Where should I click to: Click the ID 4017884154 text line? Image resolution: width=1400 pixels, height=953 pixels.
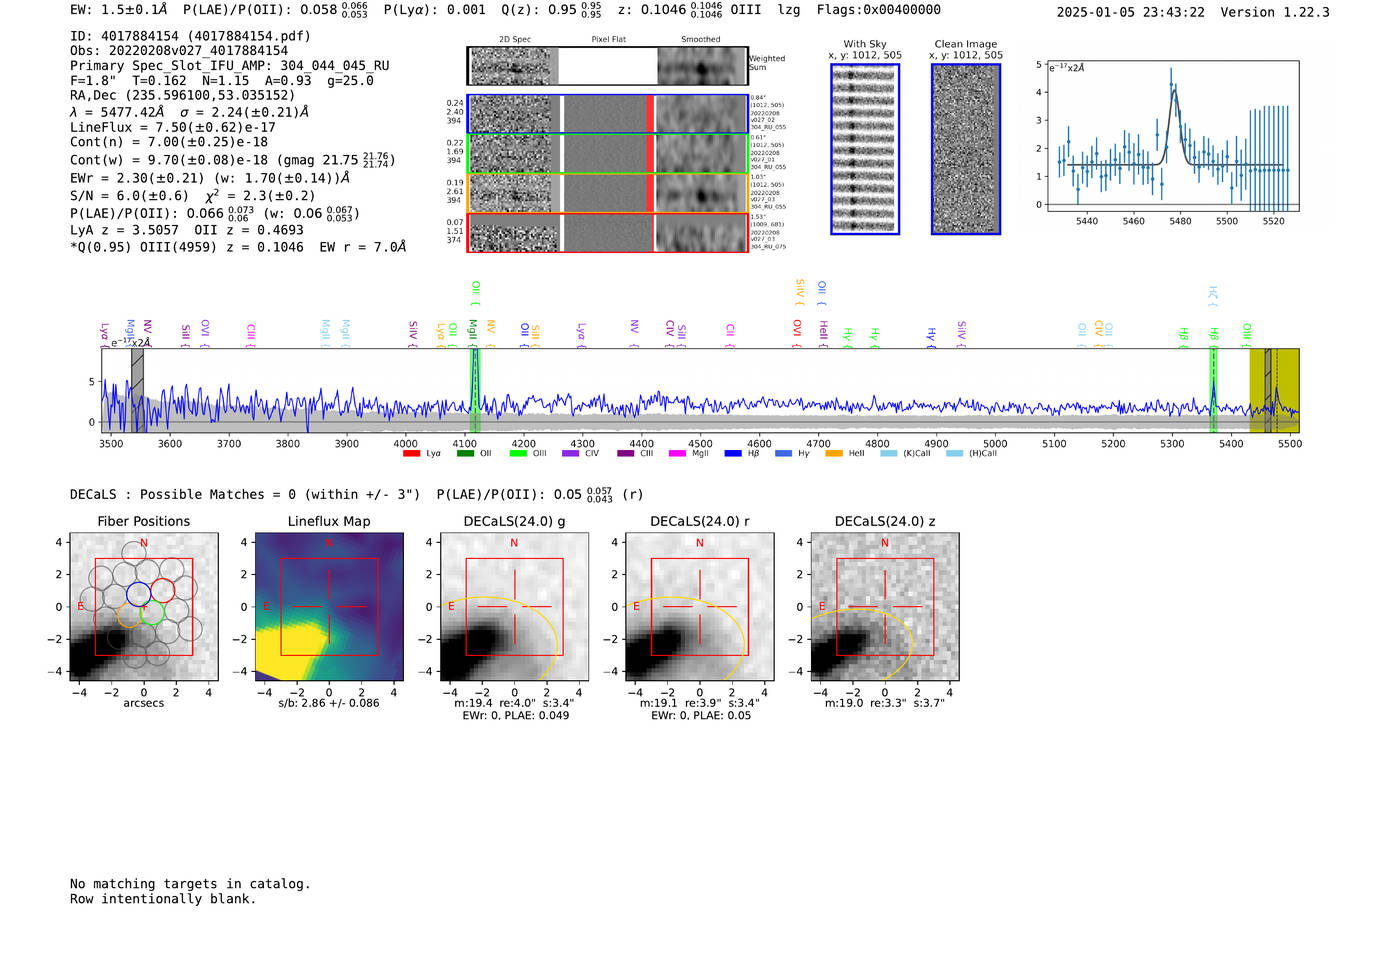click(x=190, y=36)
